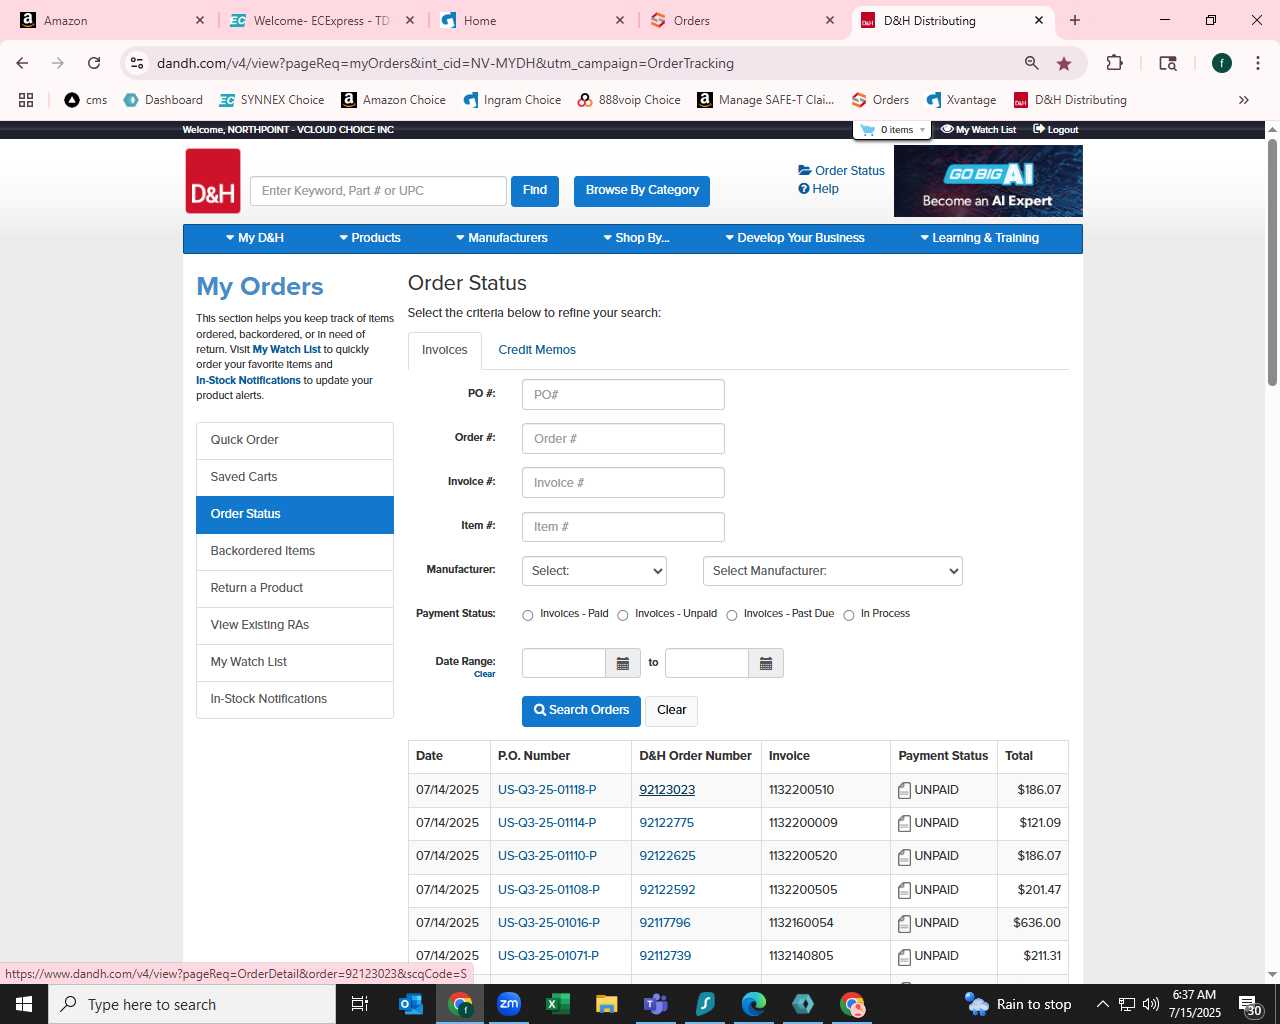Select the Invoices tab
The height and width of the screenshot is (1024, 1280).
point(445,350)
